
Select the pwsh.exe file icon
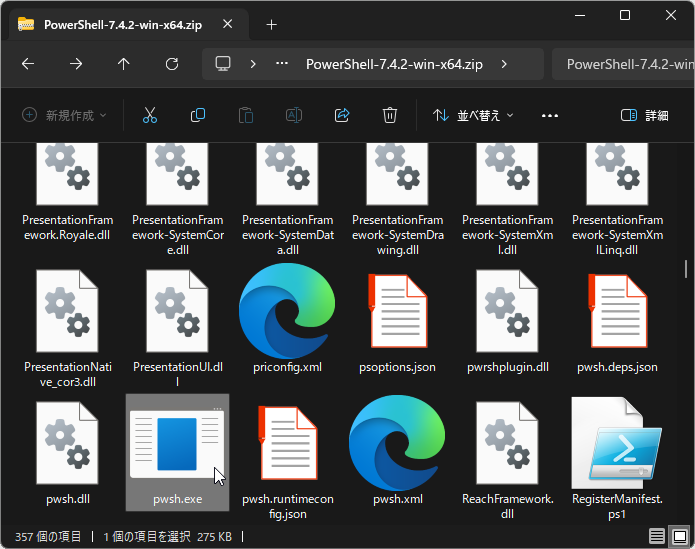click(177, 444)
